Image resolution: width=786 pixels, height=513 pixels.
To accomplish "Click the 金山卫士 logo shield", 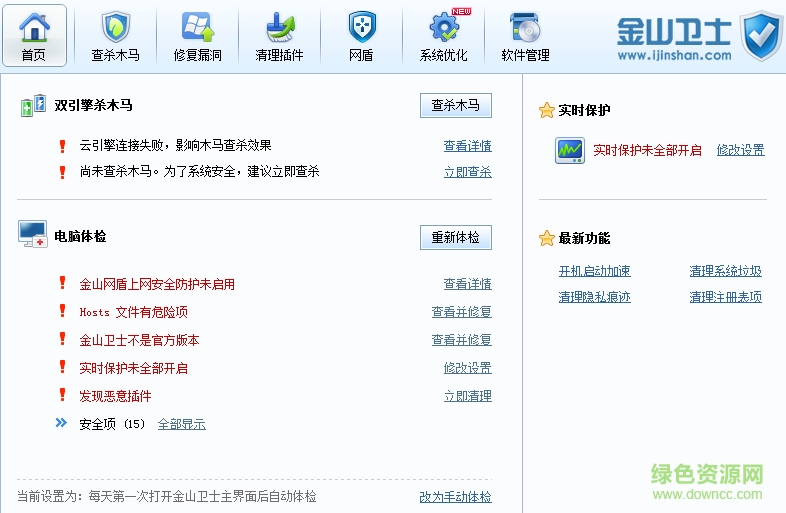I will tap(761, 35).
